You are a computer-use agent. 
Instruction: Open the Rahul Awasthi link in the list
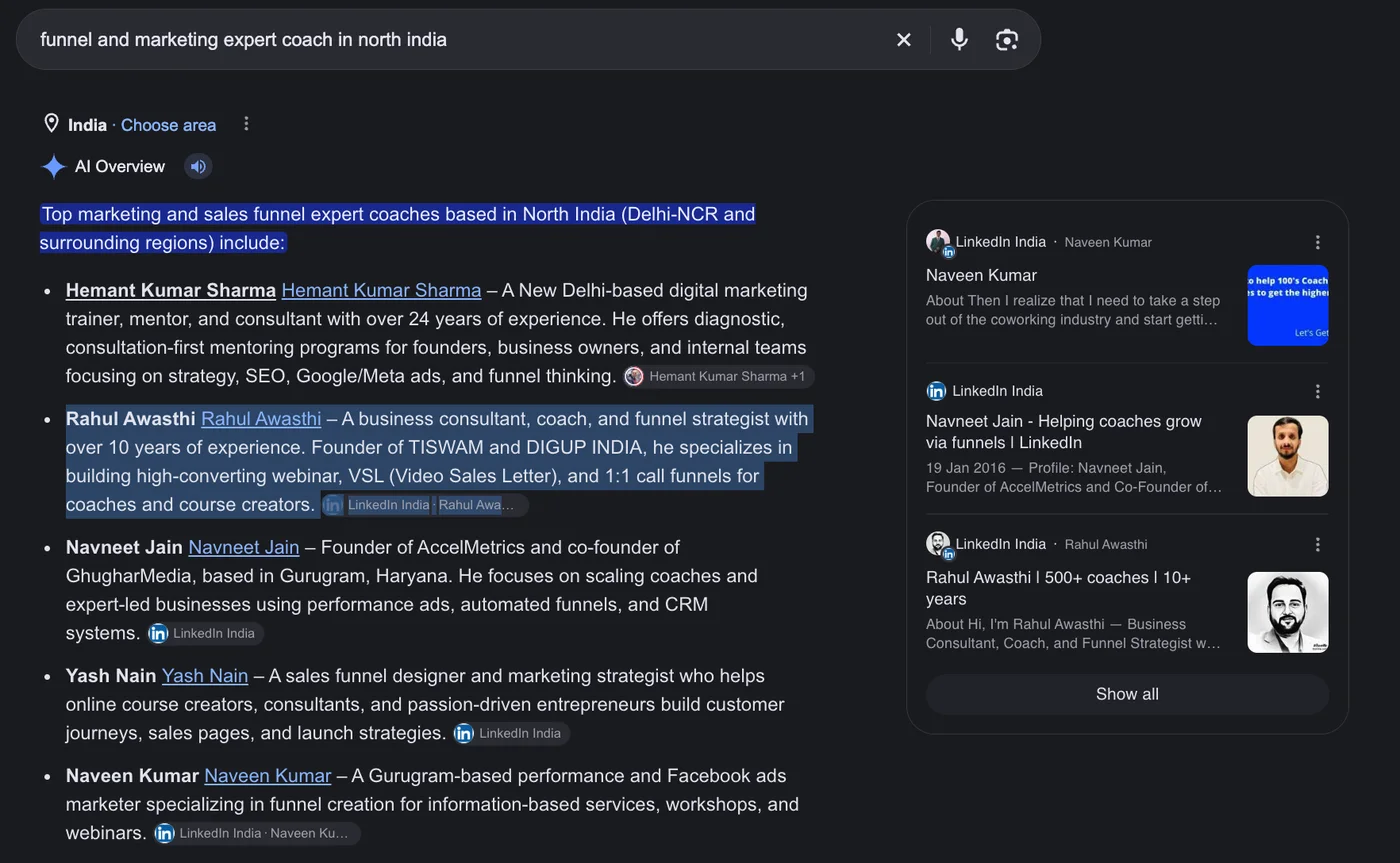pos(261,419)
